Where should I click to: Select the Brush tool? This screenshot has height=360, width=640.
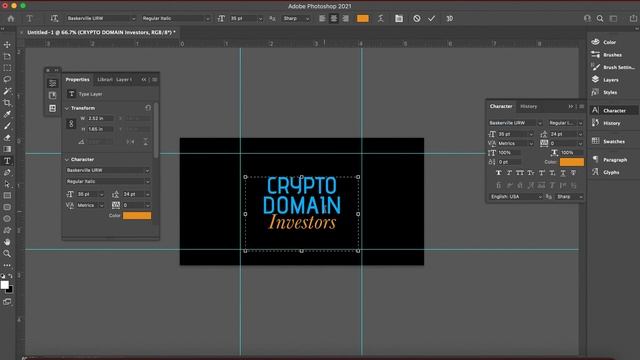[7, 126]
